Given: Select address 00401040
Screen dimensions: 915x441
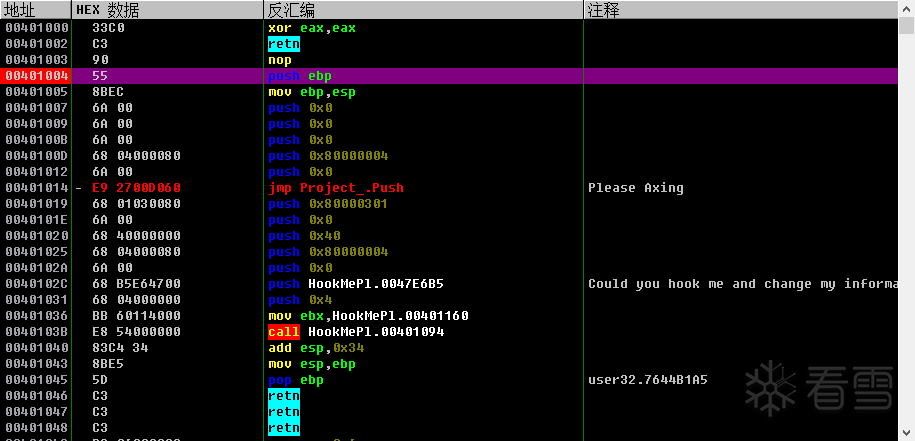Looking at the screenshot, I should click(x=37, y=348).
